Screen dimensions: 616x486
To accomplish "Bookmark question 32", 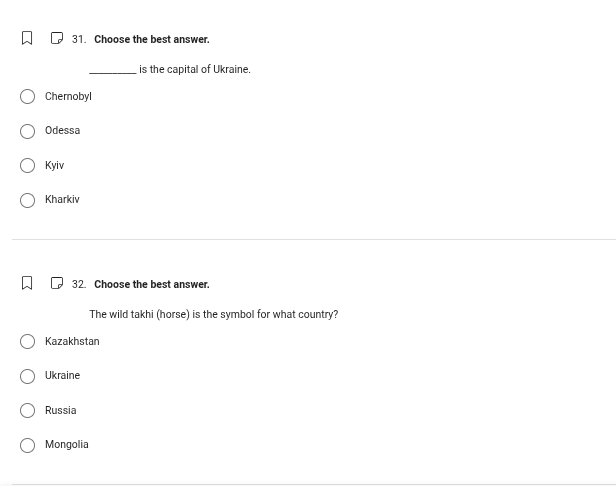I will (x=27, y=284).
